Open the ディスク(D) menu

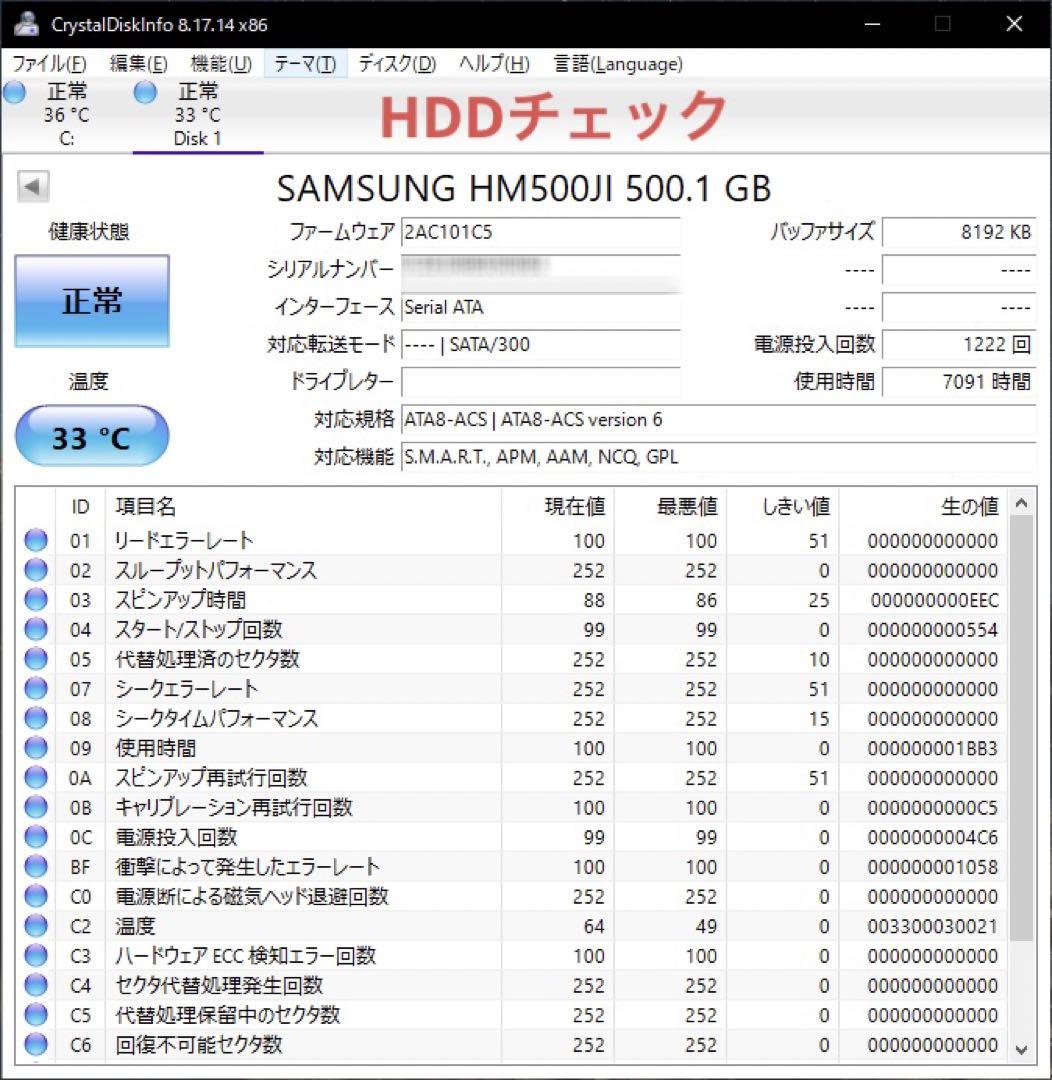click(x=398, y=64)
